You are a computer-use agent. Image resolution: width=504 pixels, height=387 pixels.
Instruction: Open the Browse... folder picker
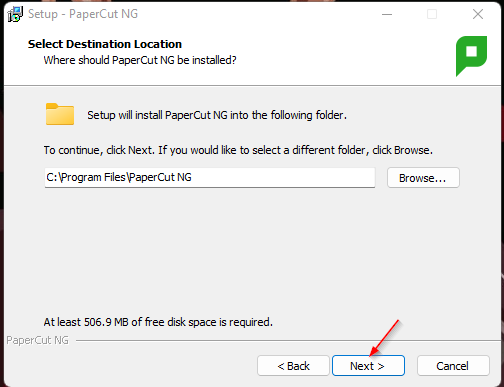pyautogui.click(x=423, y=178)
